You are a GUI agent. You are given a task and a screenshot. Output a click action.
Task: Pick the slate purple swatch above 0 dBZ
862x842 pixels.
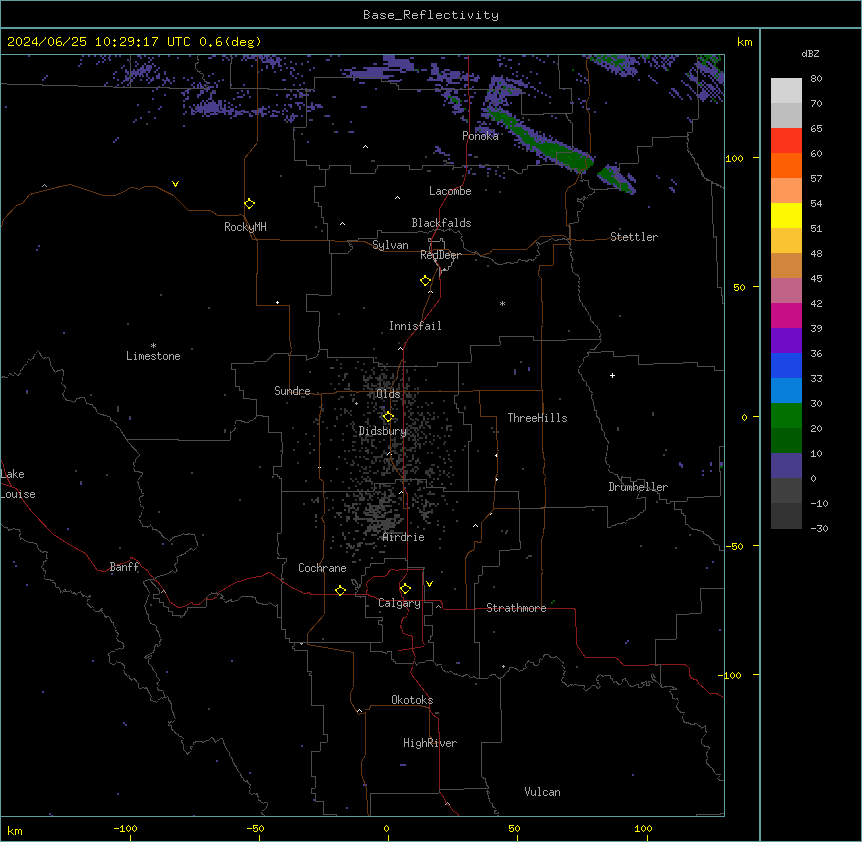pos(786,466)
